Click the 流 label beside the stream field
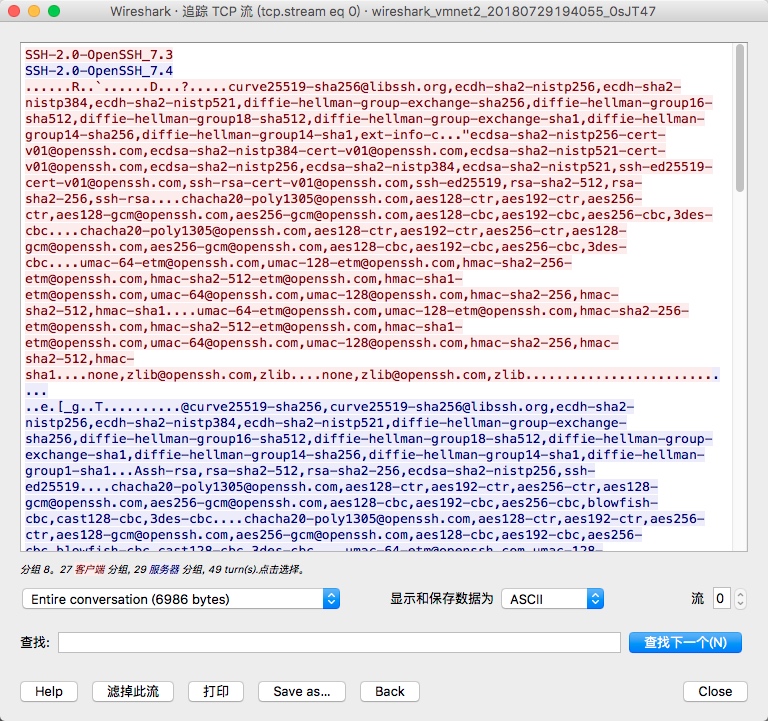Screen dimensions: 768x721 (x=697, y=599)
